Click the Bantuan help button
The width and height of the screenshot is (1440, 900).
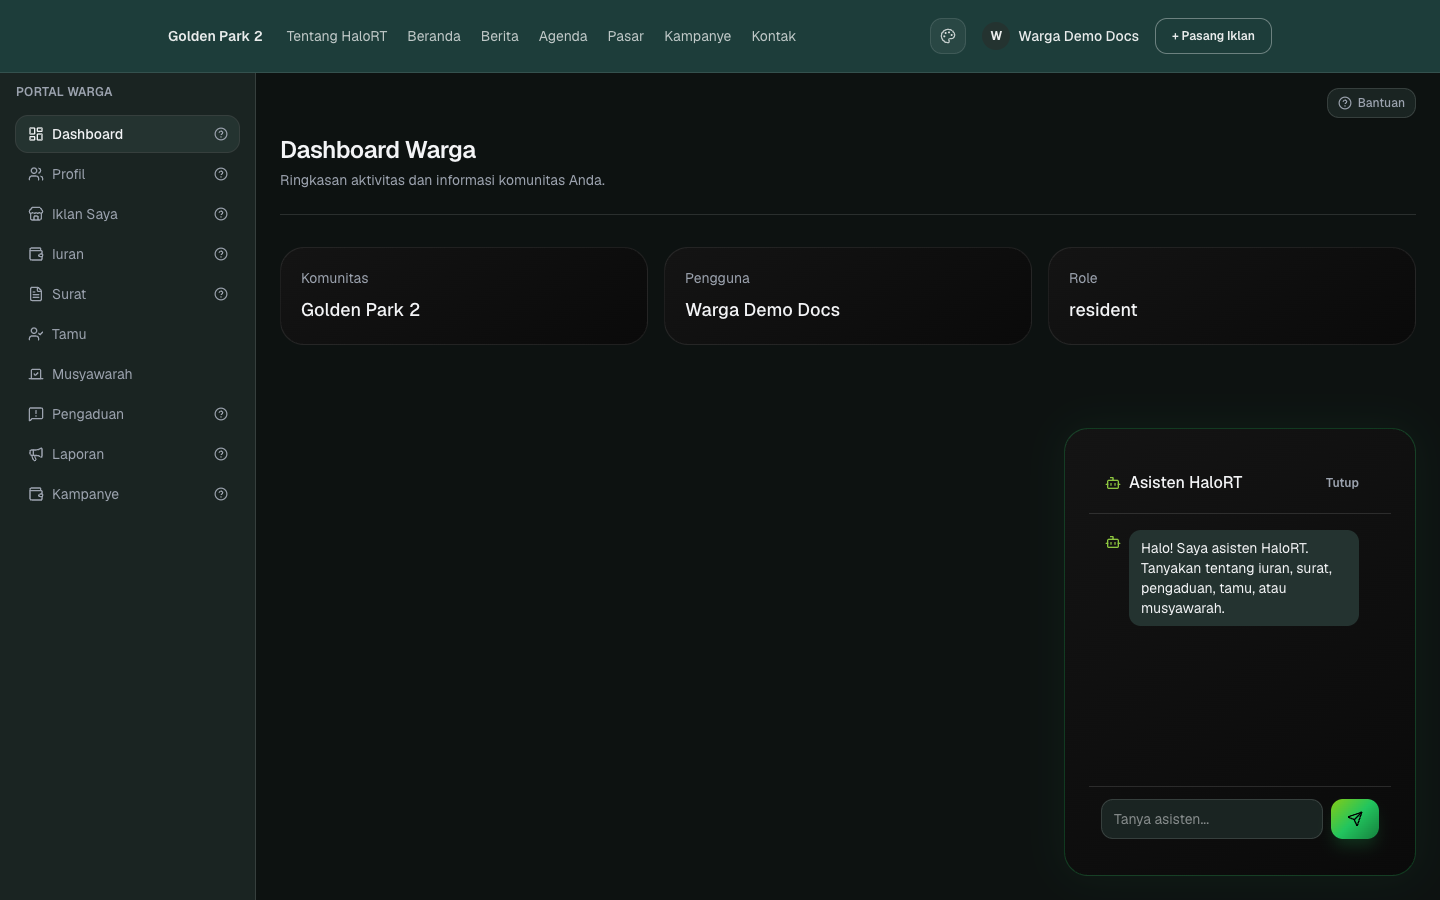1371,103
